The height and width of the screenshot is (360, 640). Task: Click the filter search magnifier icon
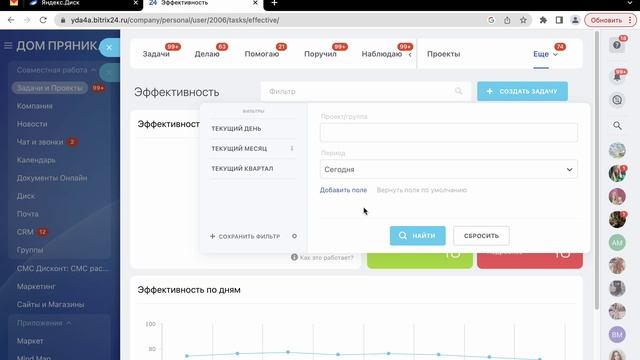click(x=458, y=91)
